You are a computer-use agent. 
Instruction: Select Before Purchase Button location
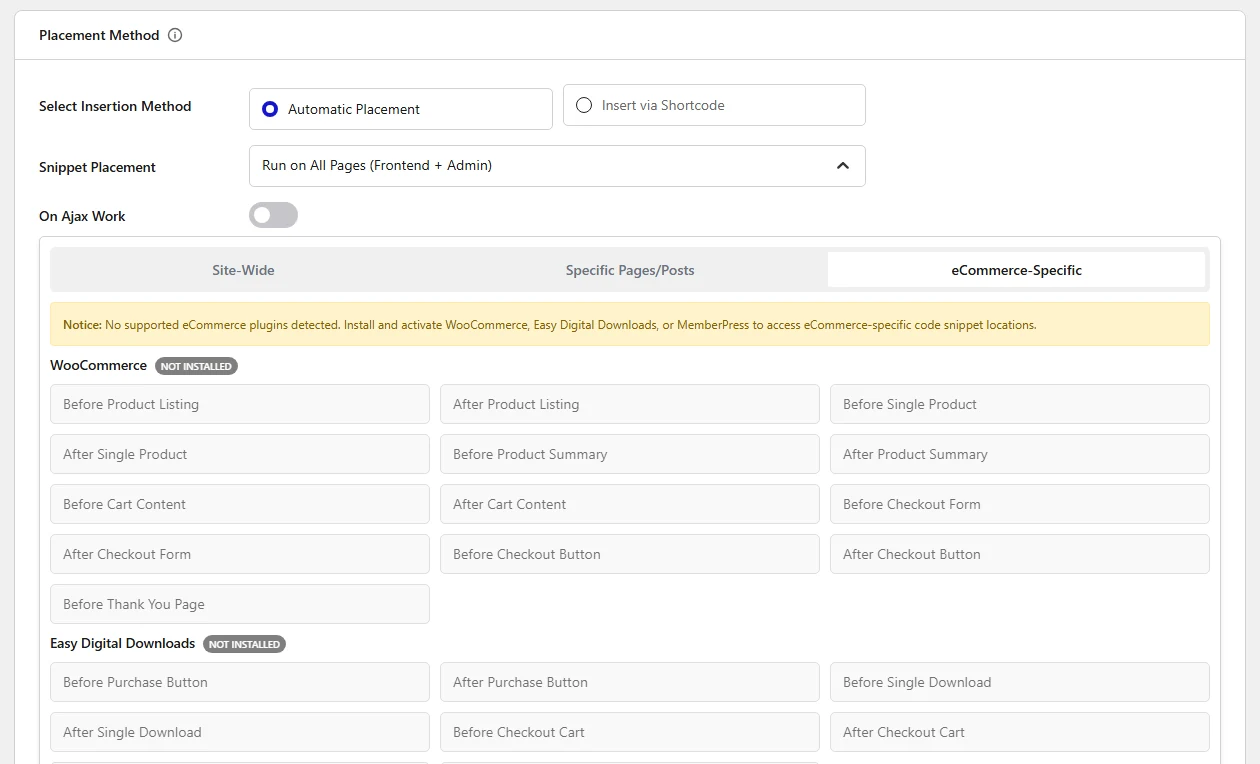click(x=240, y=682)
